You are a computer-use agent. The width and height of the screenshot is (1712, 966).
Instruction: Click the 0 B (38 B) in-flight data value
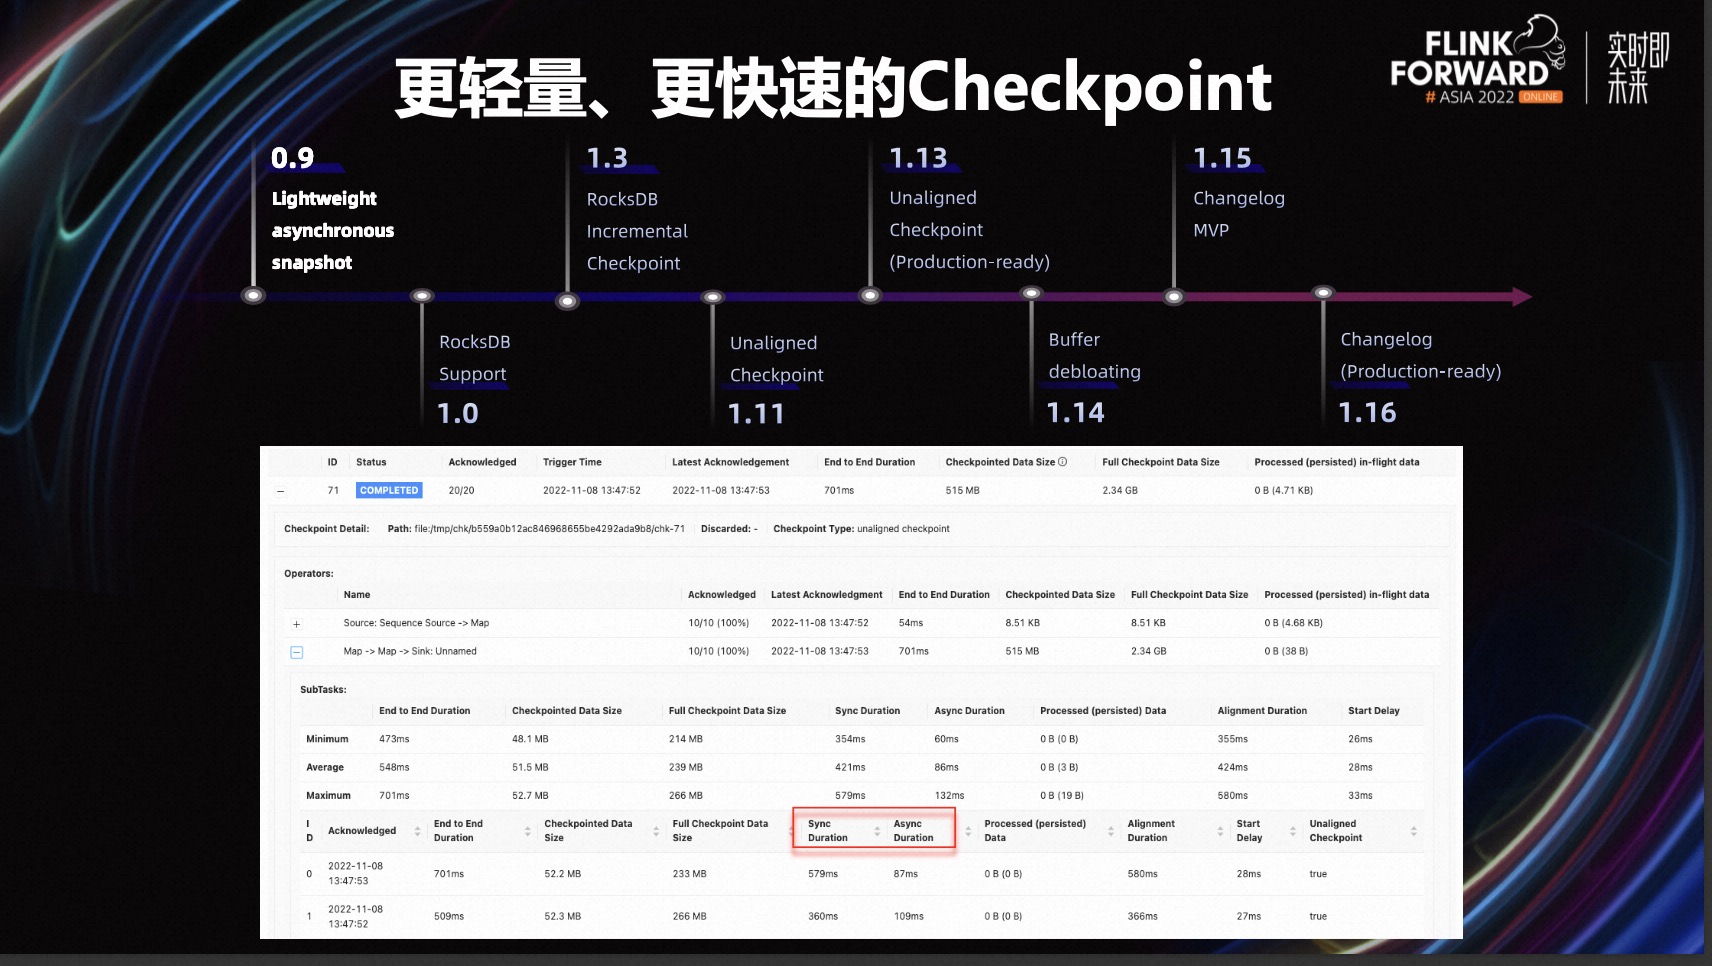click(1286, 651)
